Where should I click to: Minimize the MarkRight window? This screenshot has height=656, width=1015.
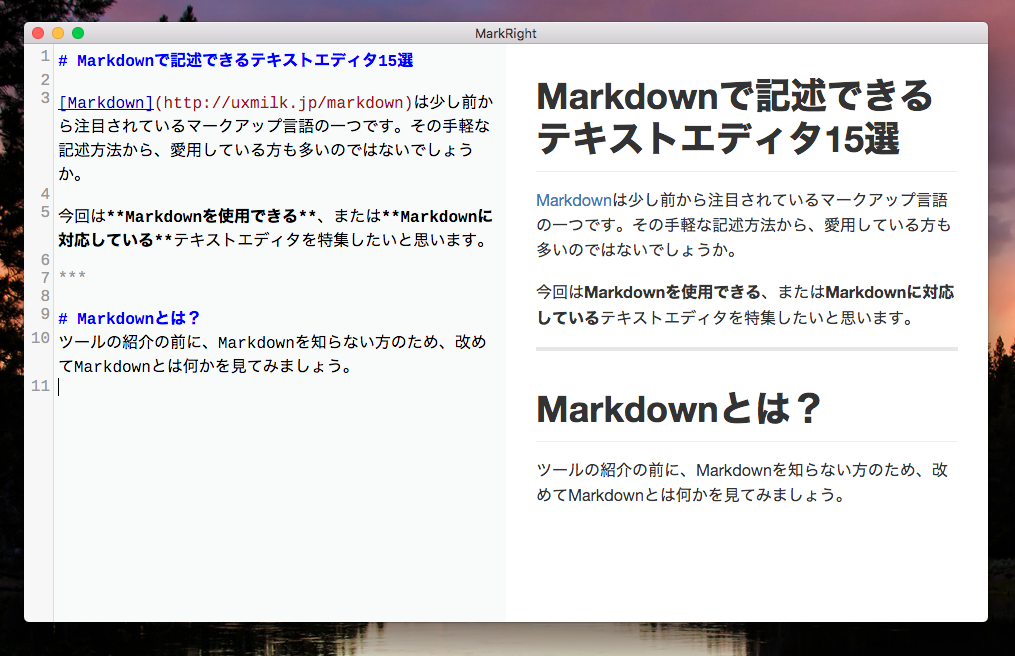coord(58,33)
